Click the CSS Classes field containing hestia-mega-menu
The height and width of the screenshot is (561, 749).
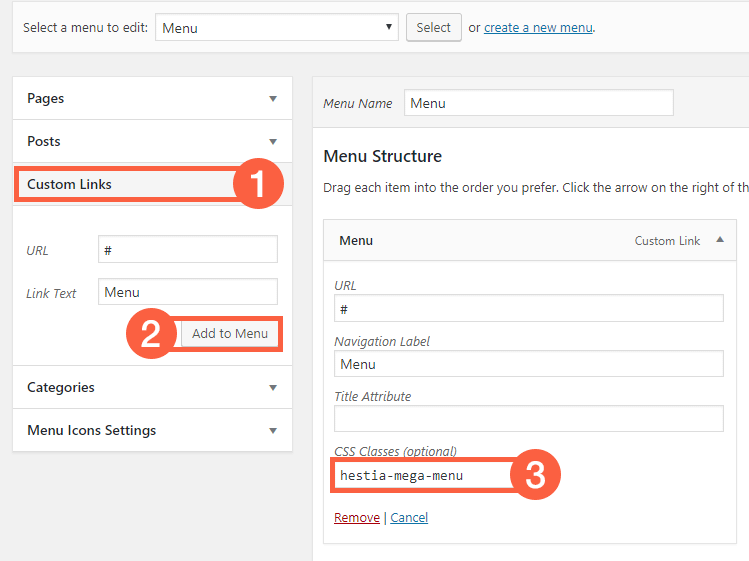(420, 475)
